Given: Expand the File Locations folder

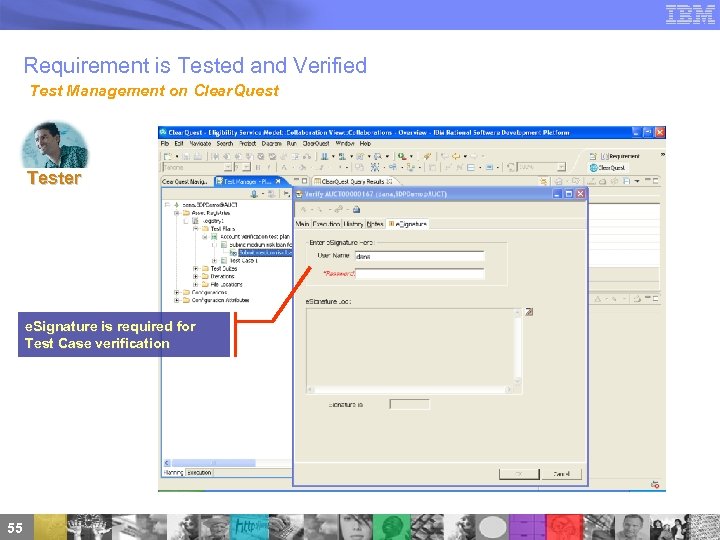Looking at the screenshot, I should (x=196, y=284).
